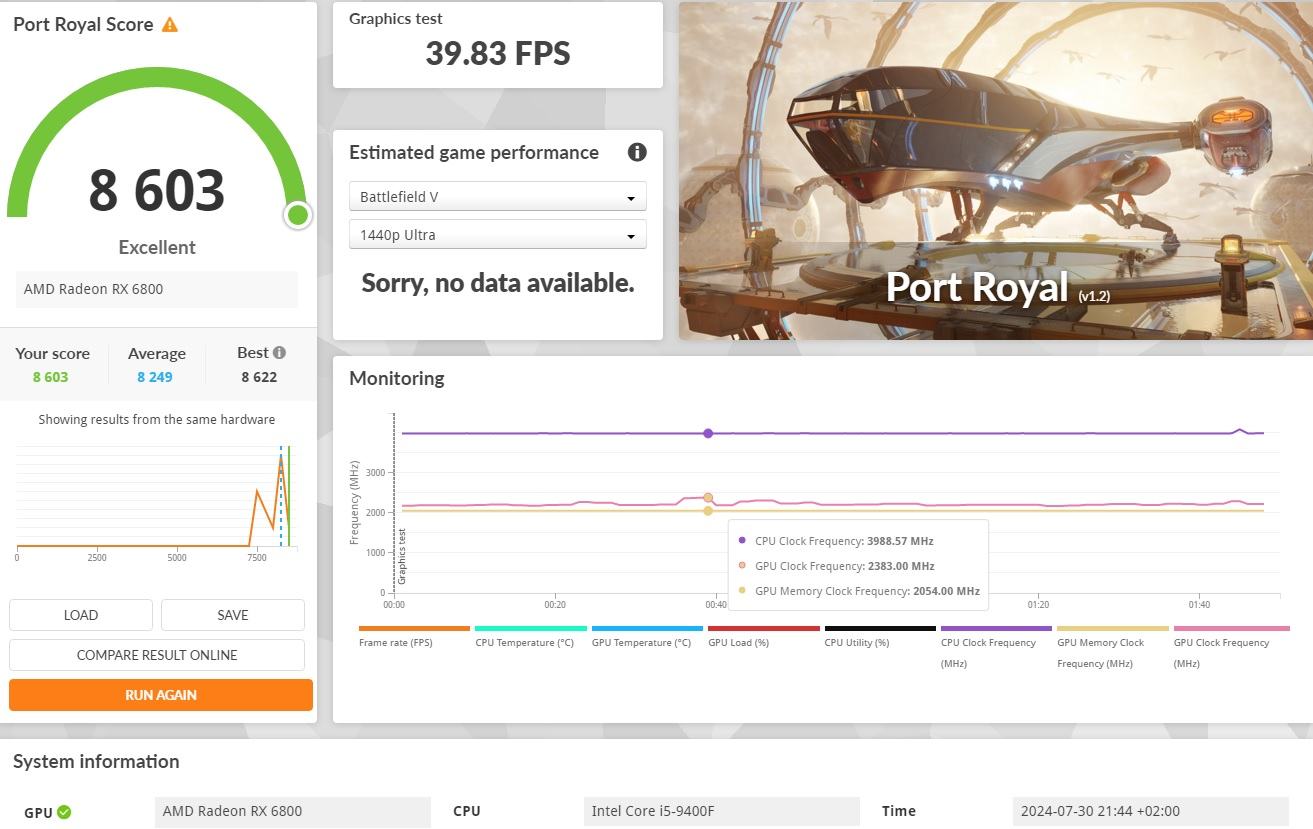Image resolution: width=1313 pixels, height=829 pixels.
Task: Click the Sorry, no data available message
Action: click(498, 283)
